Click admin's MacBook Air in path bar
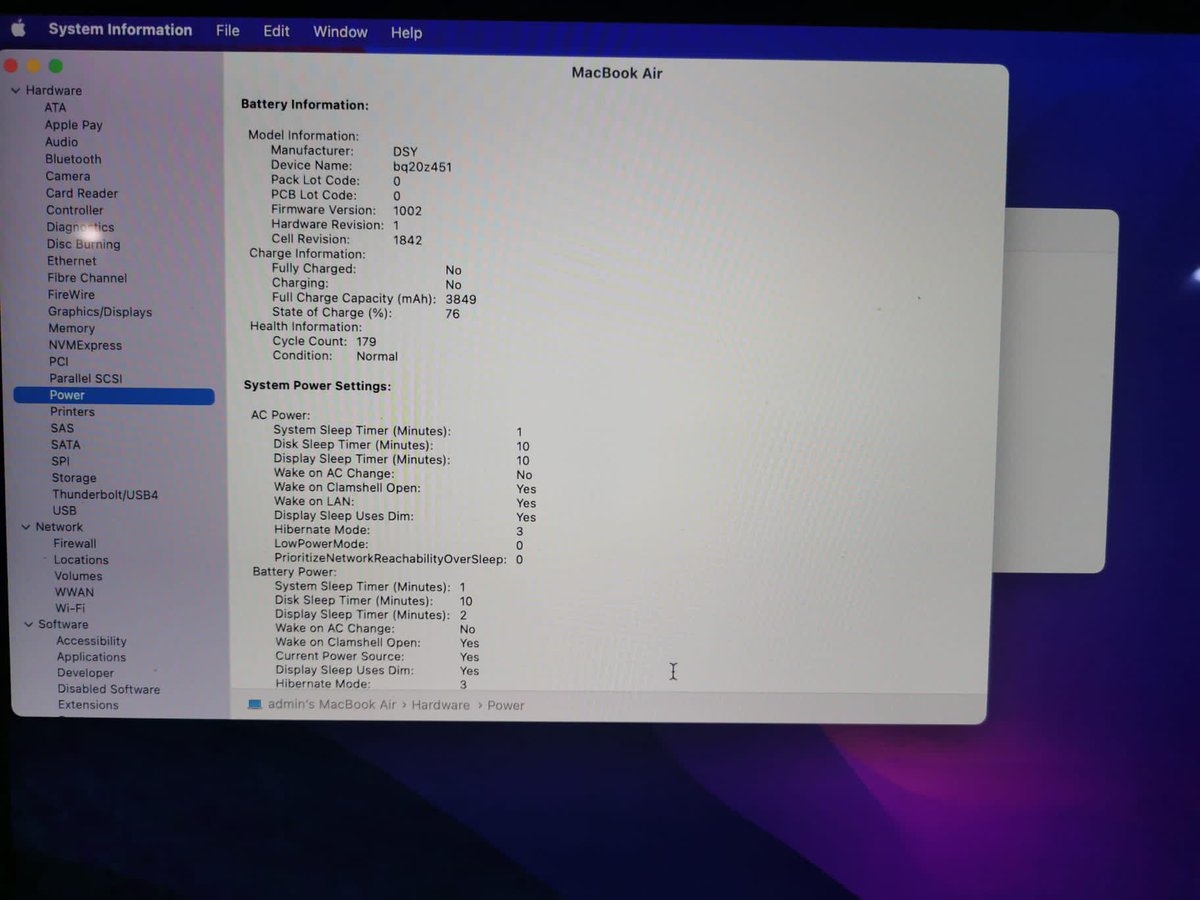Screen dimensions: 1200x900 [x=332, y=705]
